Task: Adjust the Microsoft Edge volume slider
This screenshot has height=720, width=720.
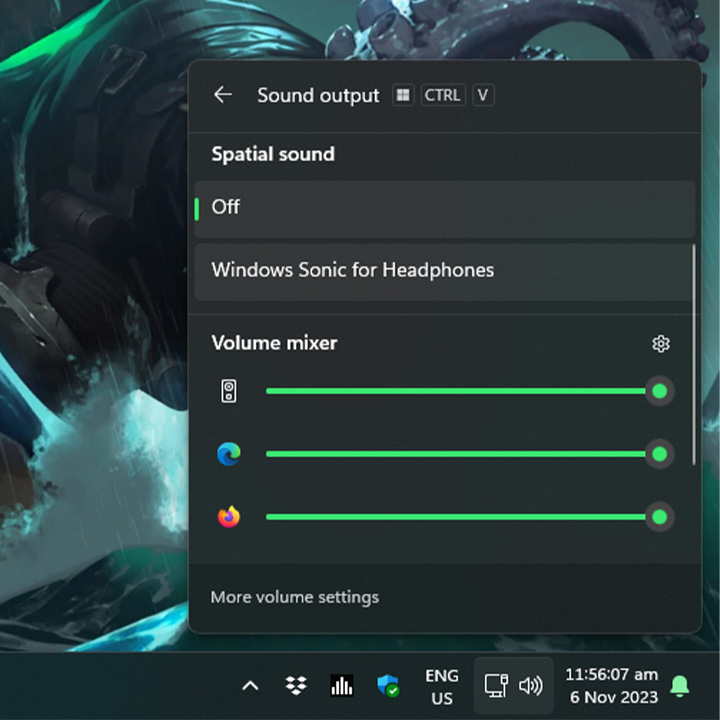Action: pos(470,454)
